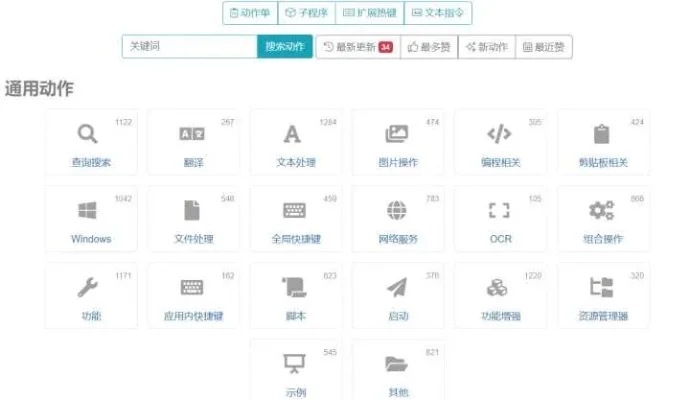Viewport: 690px width, 400px height.
Task: Switch to the 子程序 tab
Action: 307,13
